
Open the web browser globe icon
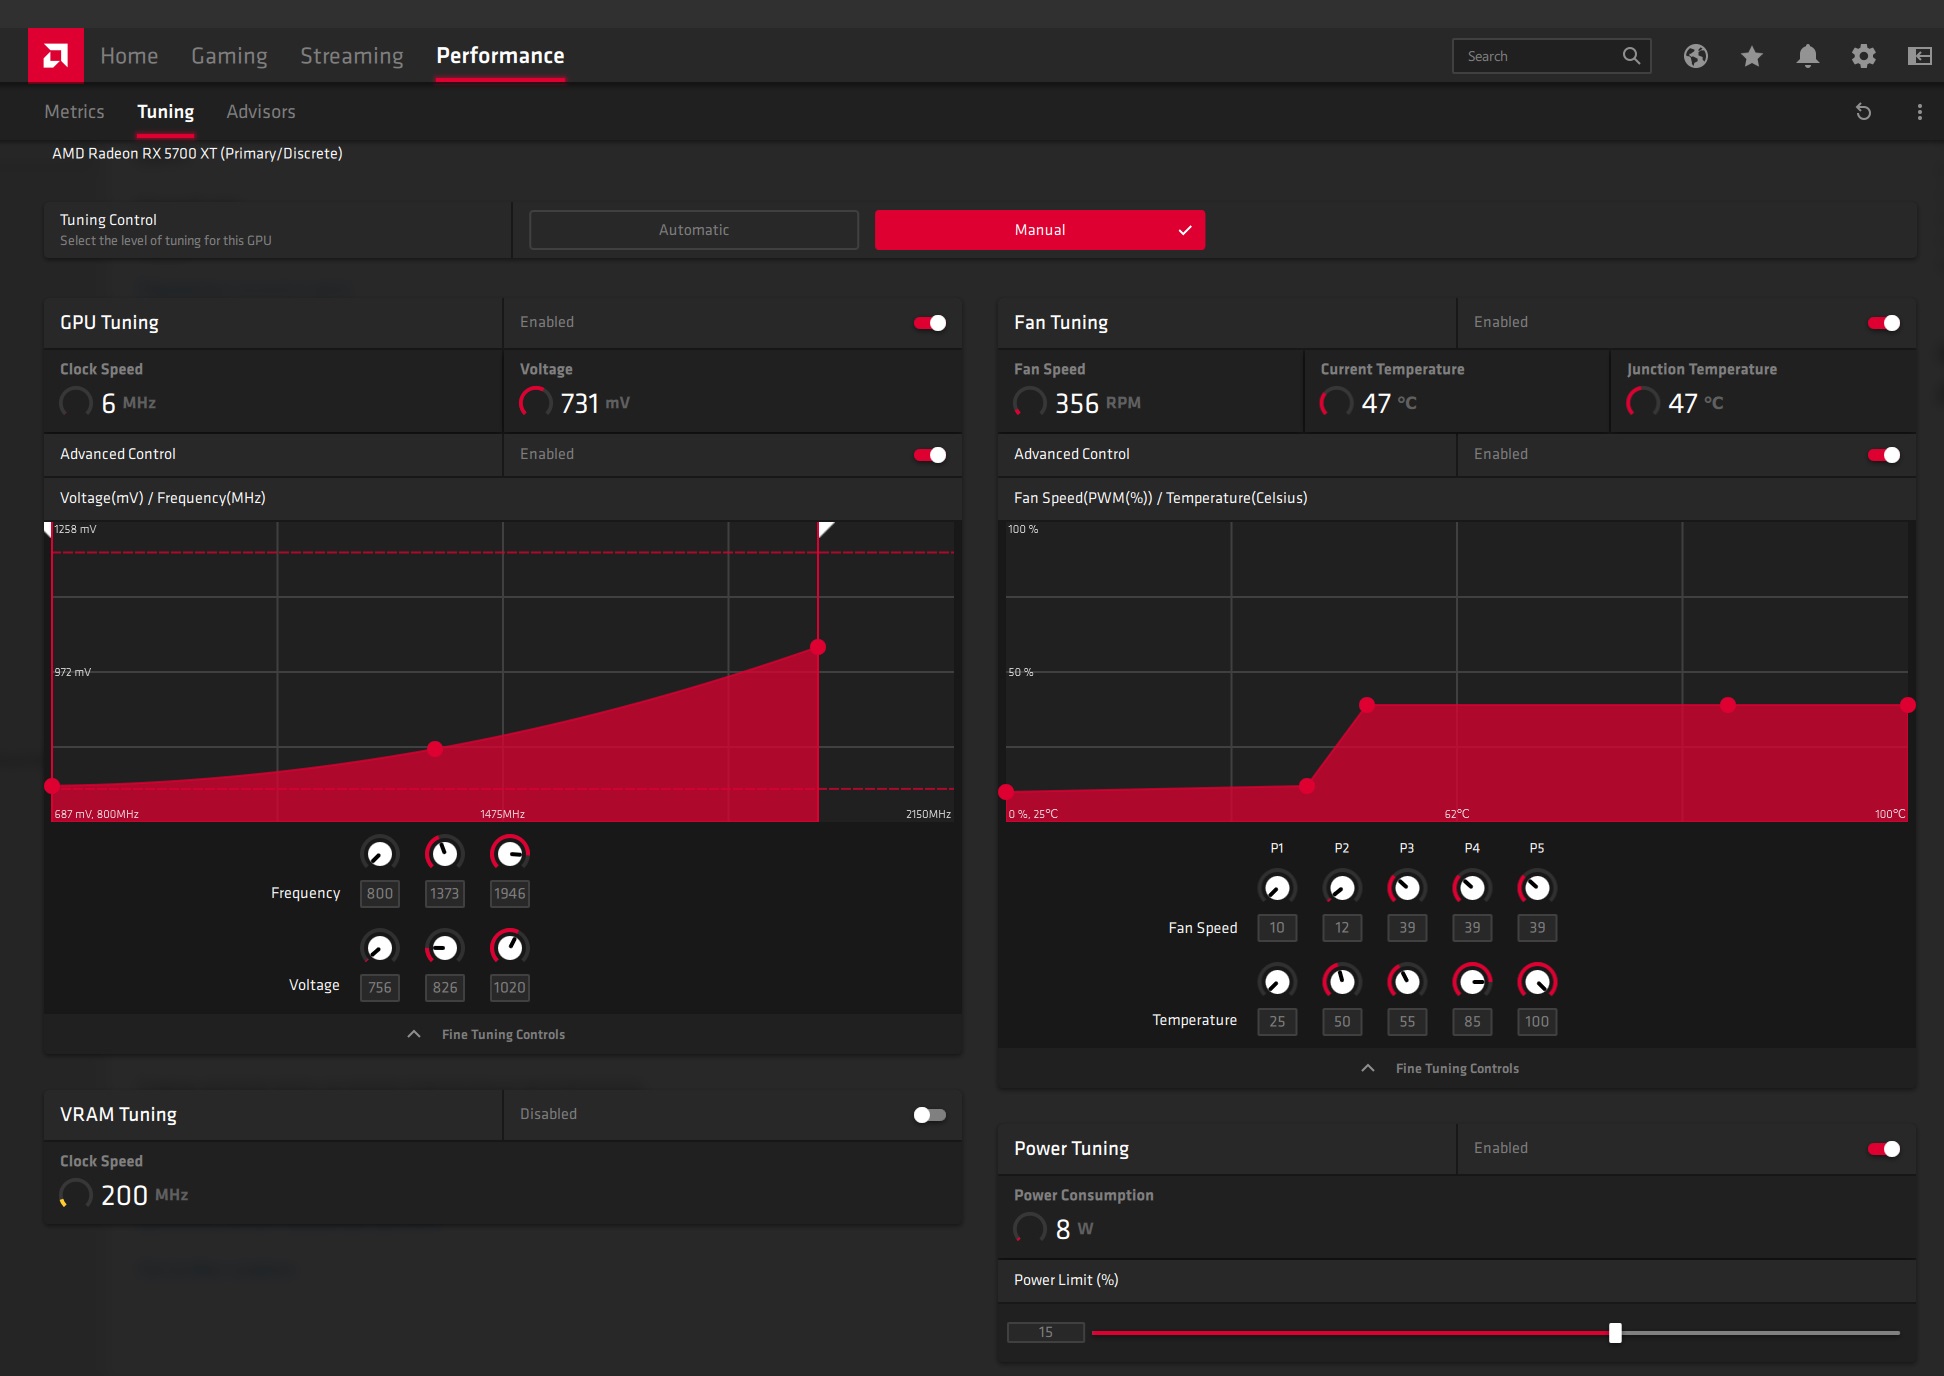(x=1696, y=56)
